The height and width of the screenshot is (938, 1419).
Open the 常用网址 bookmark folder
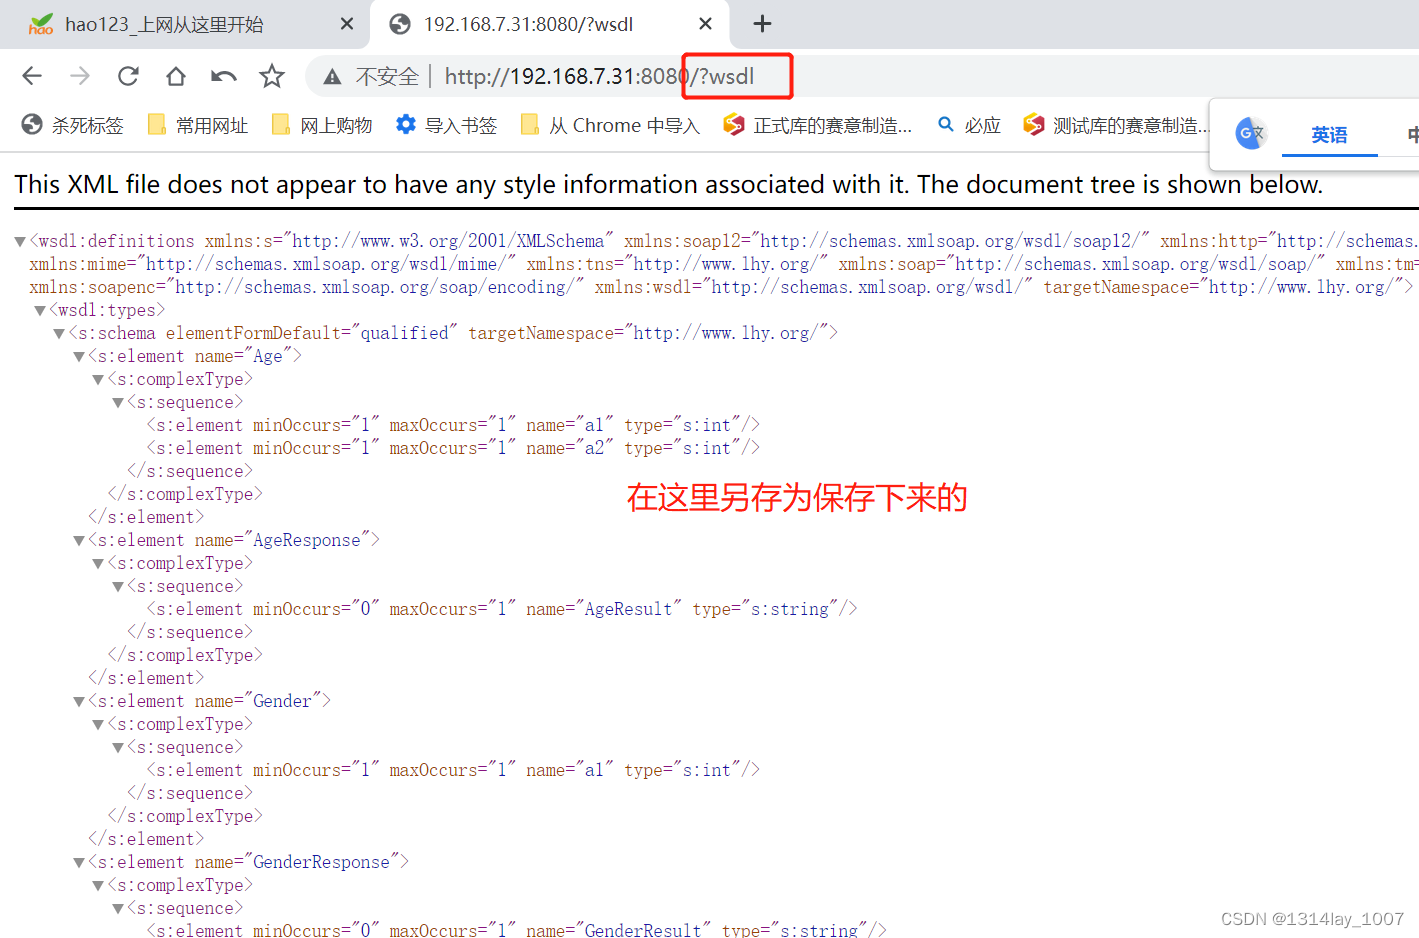pyautogui.click(x=198, y=125)
